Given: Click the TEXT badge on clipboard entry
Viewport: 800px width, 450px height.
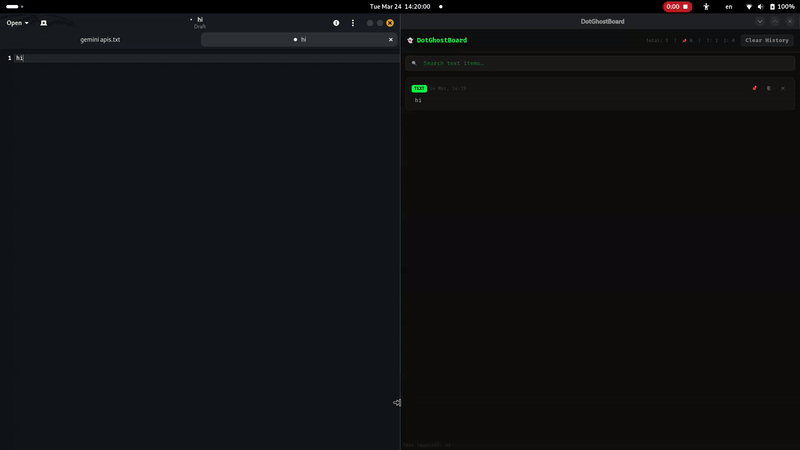Looking at the screenshot, I should (x=419, y=88).
